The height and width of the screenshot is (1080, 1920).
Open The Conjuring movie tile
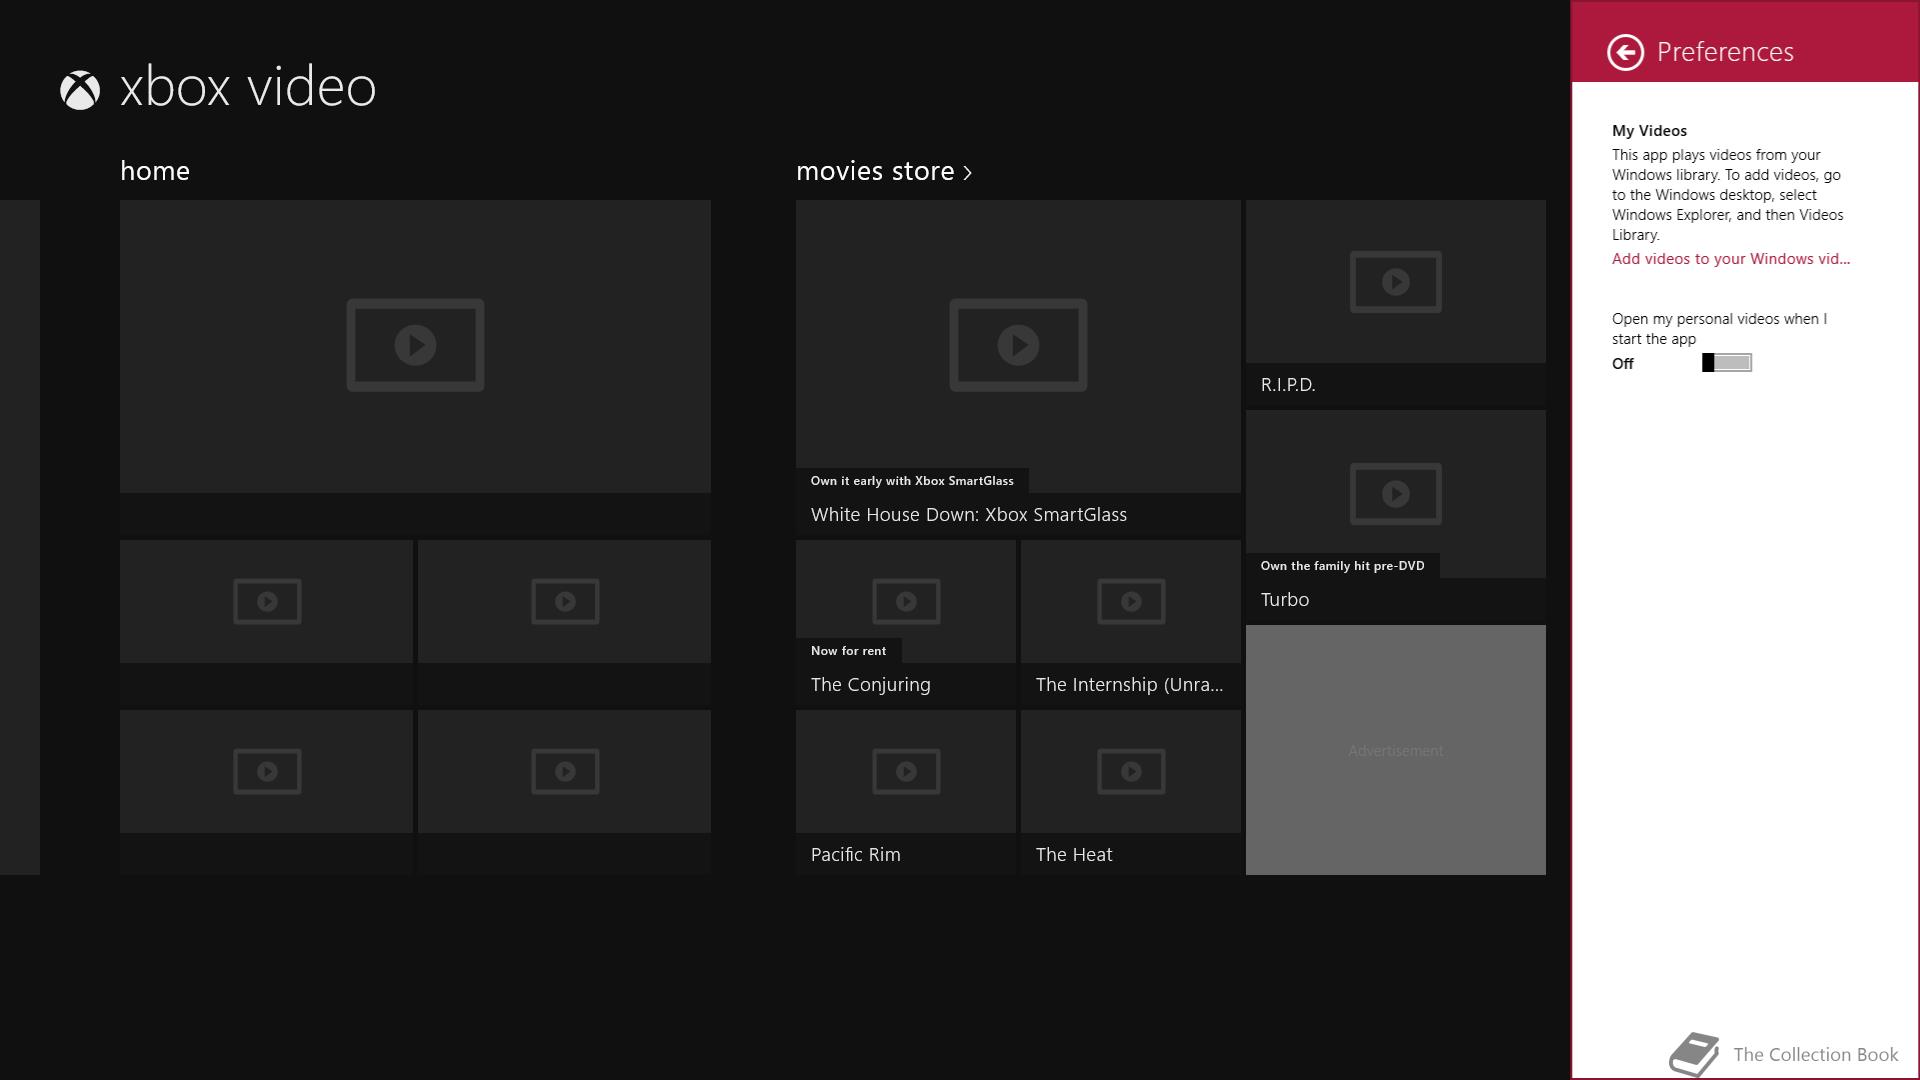(906, 623)
